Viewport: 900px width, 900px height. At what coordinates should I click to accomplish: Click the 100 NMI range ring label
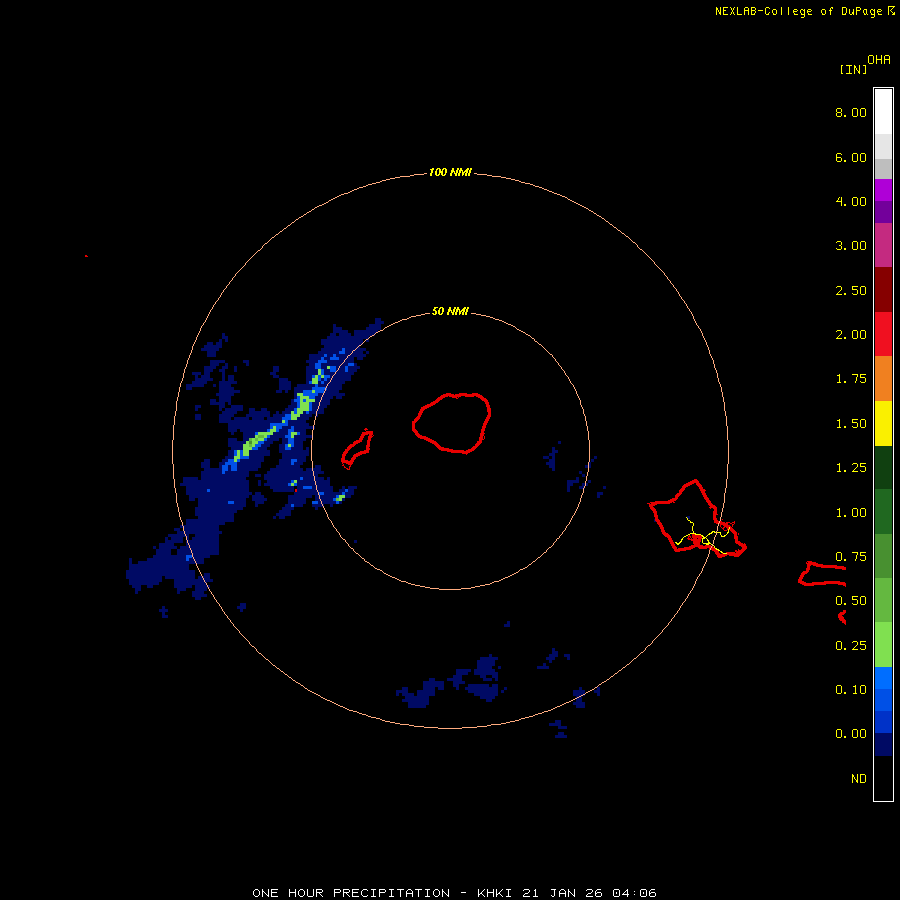click(x=450, y=172)
